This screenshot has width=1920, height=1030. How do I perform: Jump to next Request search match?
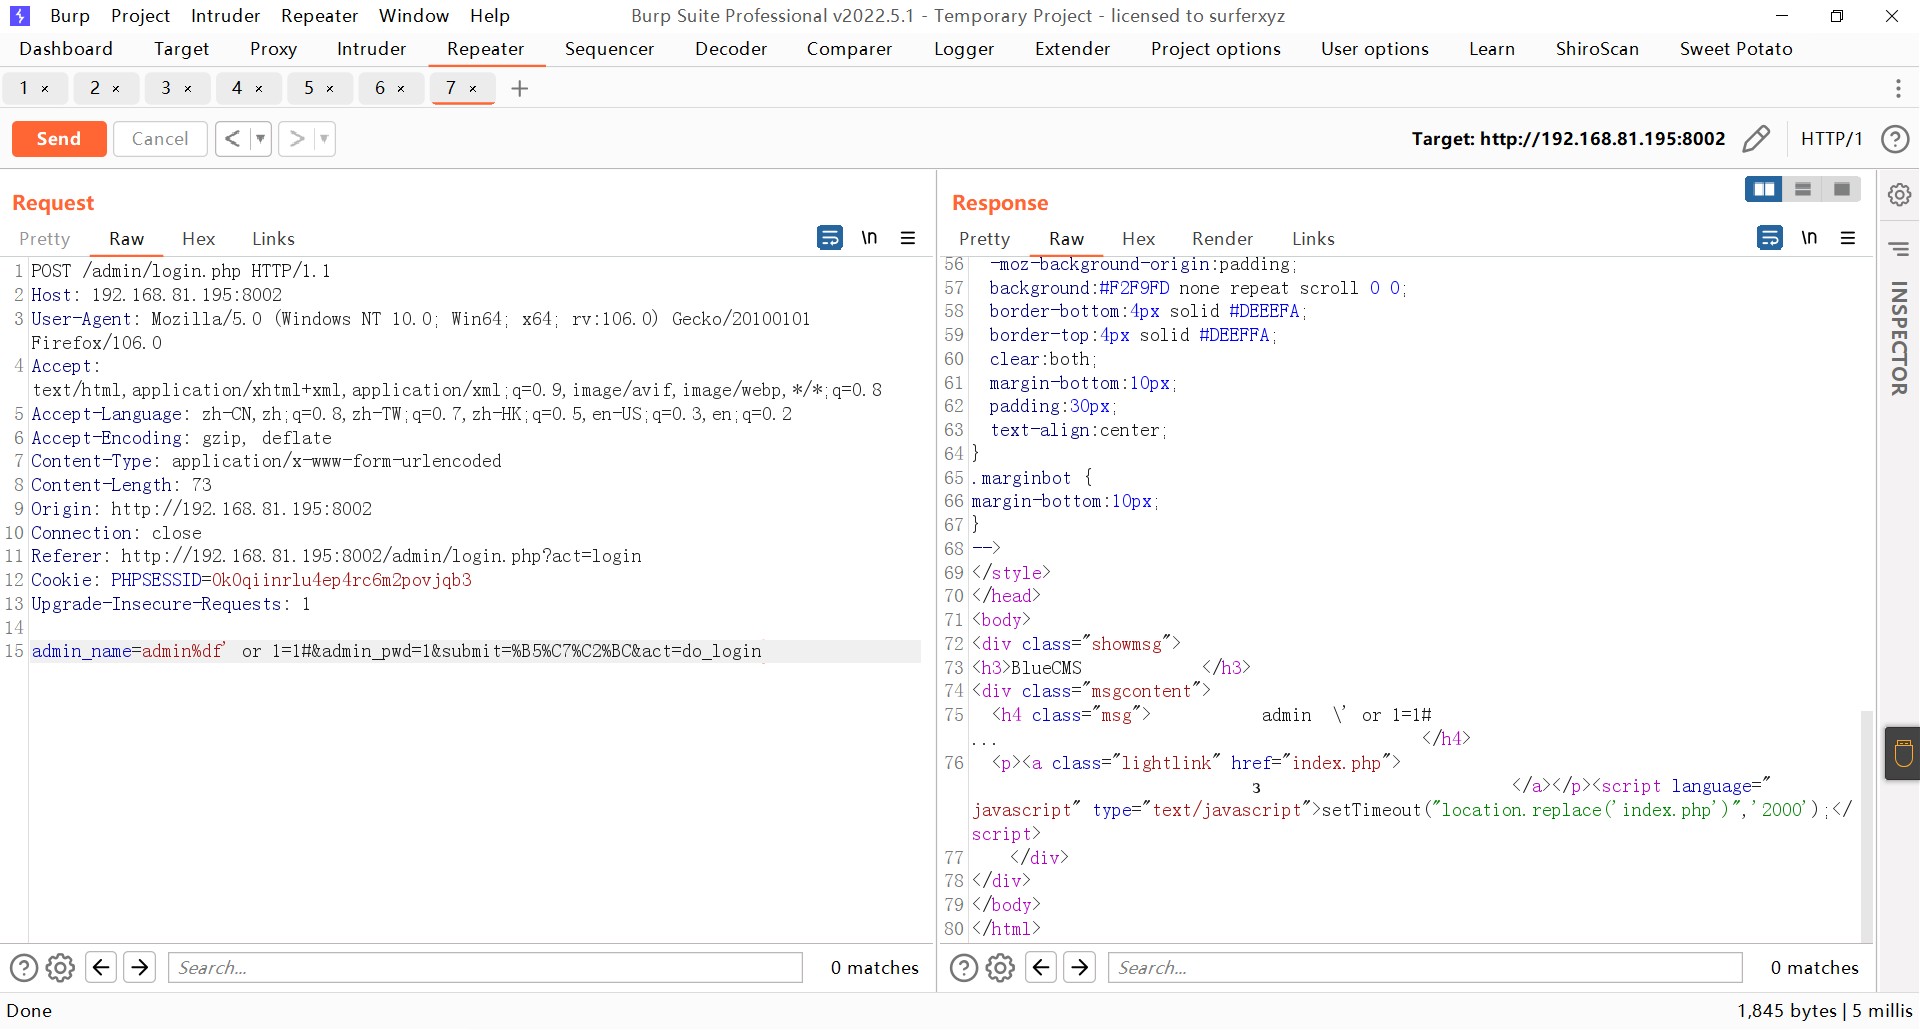click(140, 967)
